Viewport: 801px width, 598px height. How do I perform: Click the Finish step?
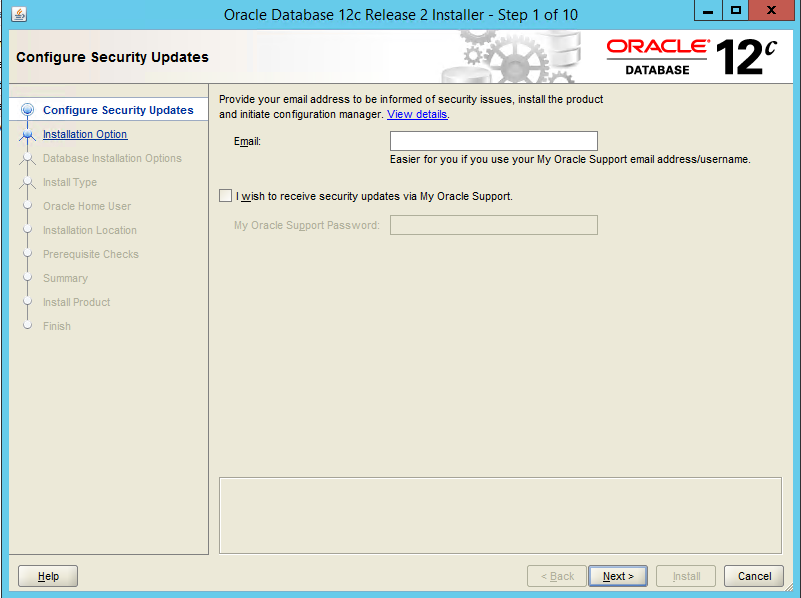(x=57, y=326)
